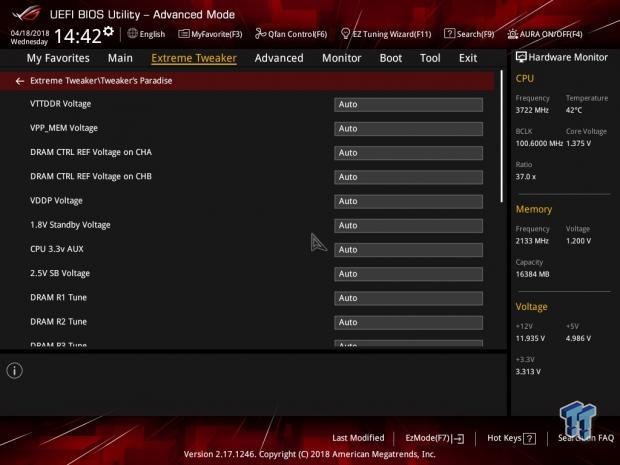Open DRAM R2 Tune dropdown
This screenshot has height=465, width=620.
click(408, 322)
